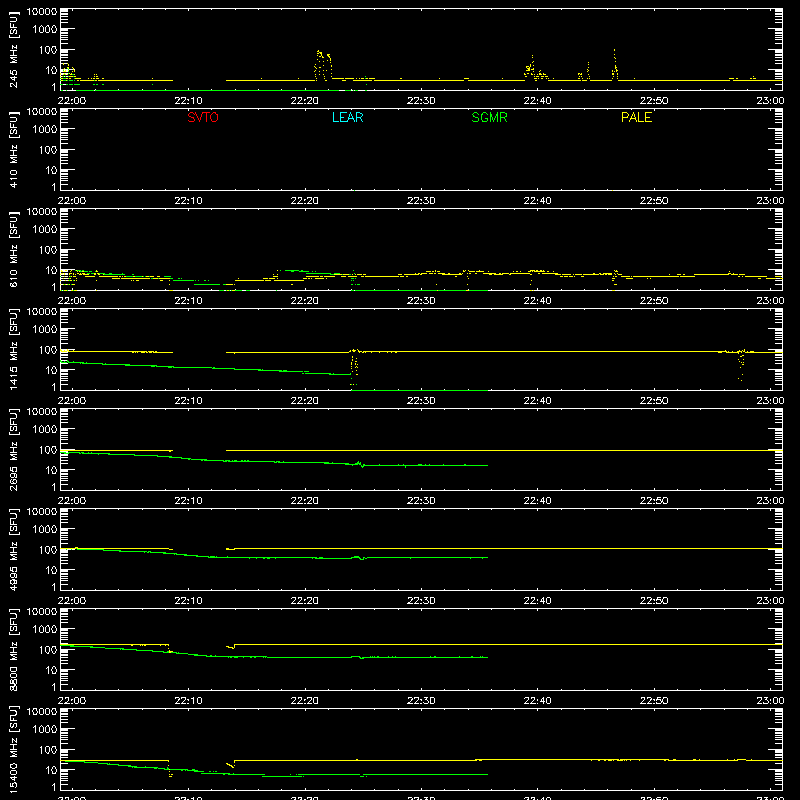Select the 2695 MHz [SFU] axis label

(13, 449)
